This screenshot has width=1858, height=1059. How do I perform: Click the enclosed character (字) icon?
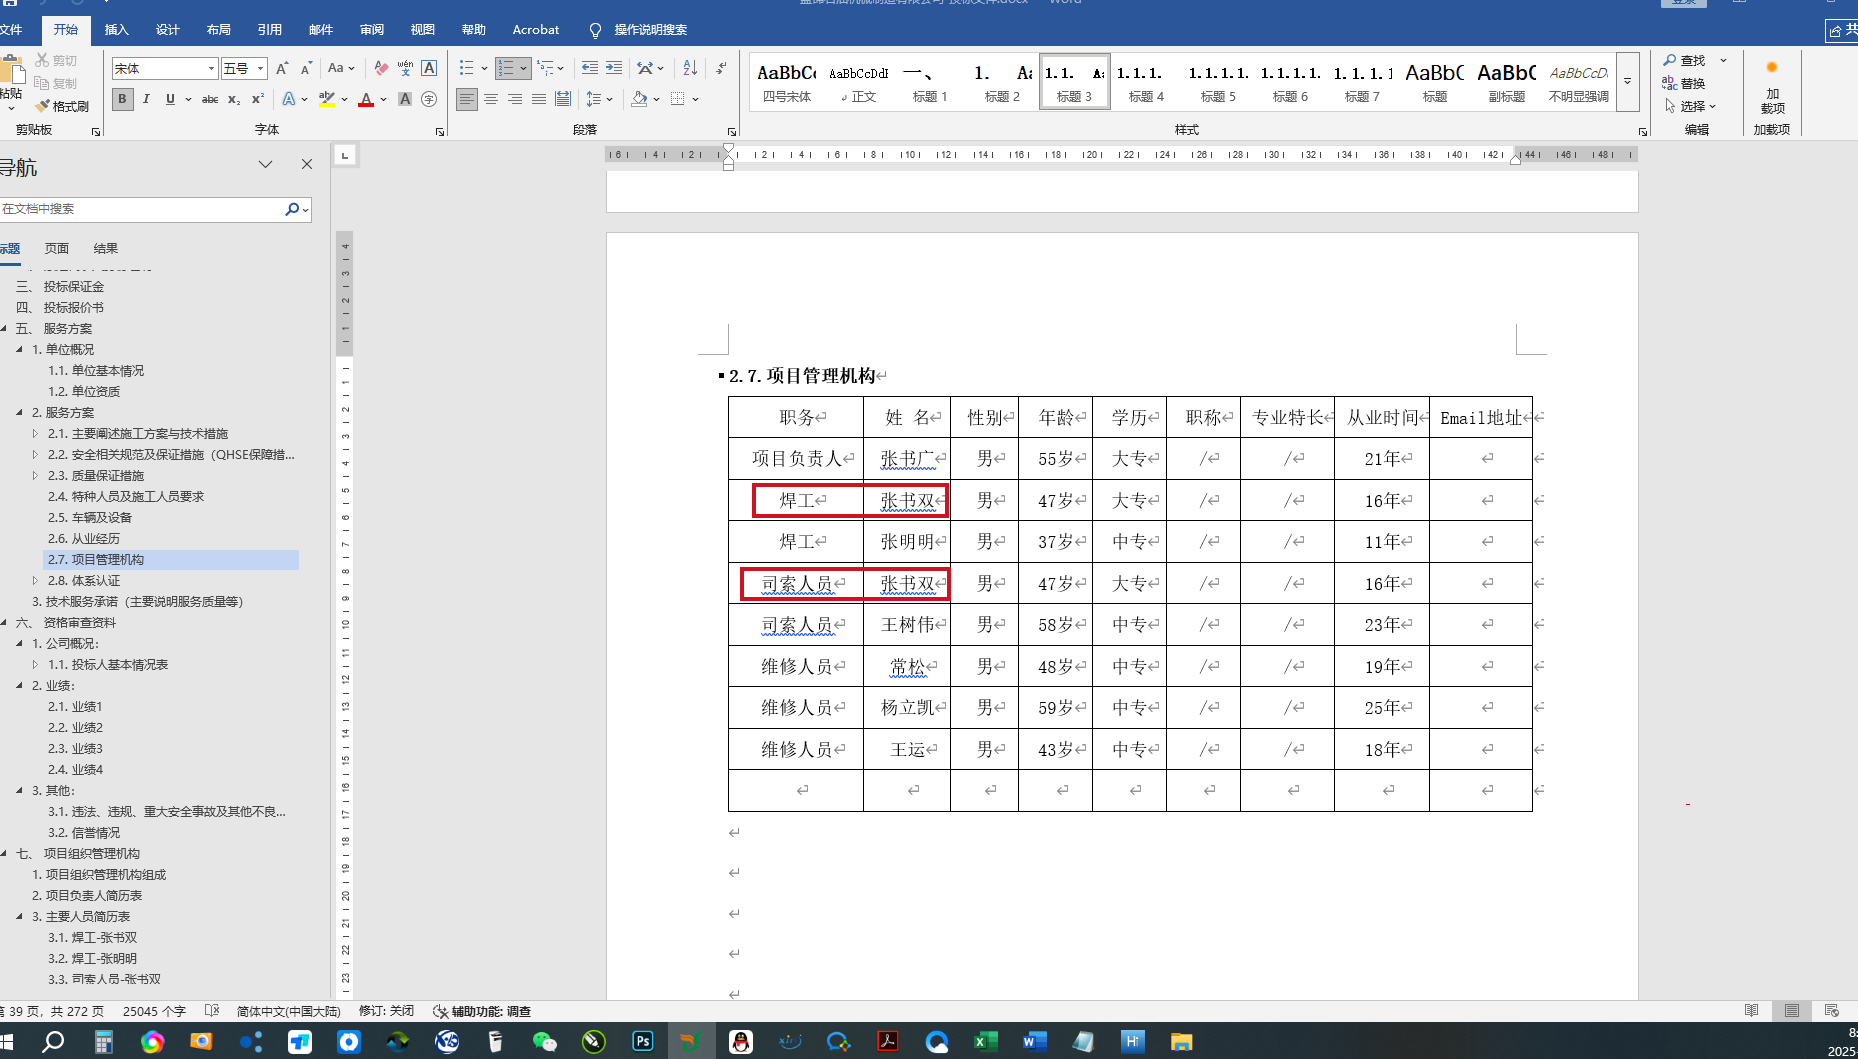click(429, 99)
